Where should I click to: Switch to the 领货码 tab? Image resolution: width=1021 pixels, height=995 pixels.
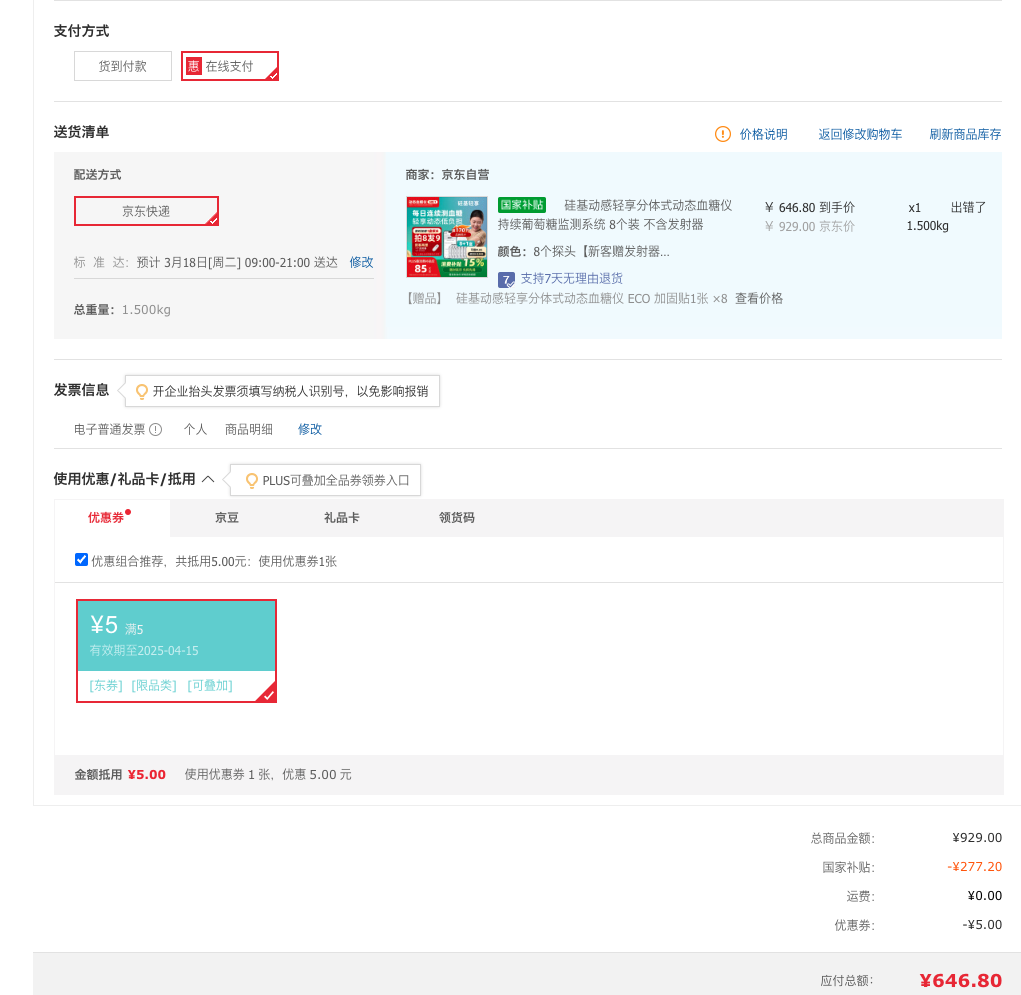click(x=456, y=518)
